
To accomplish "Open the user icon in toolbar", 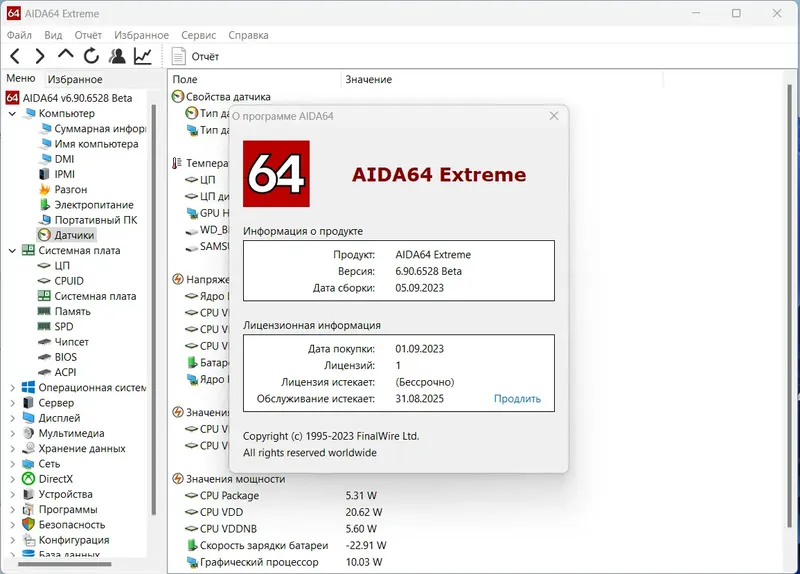I will click(117, 56).
